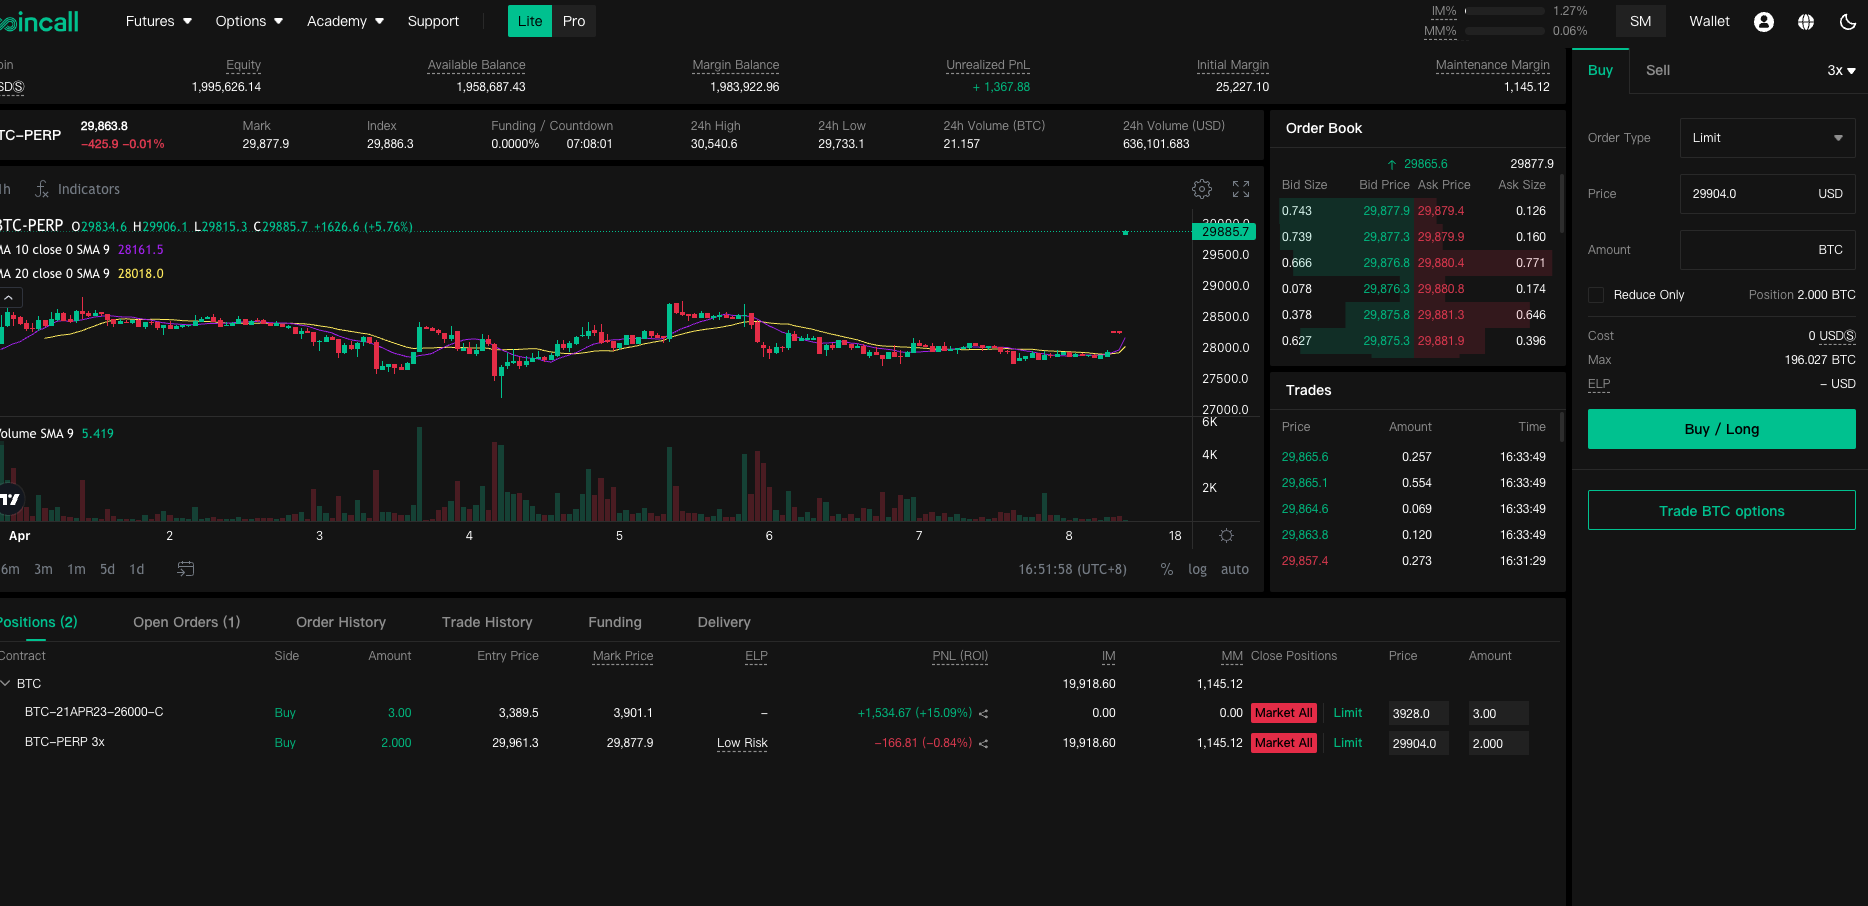Click the order Amount BTC input field
The height and width of the screenshot is (906, 1868).
point(1767,250)
